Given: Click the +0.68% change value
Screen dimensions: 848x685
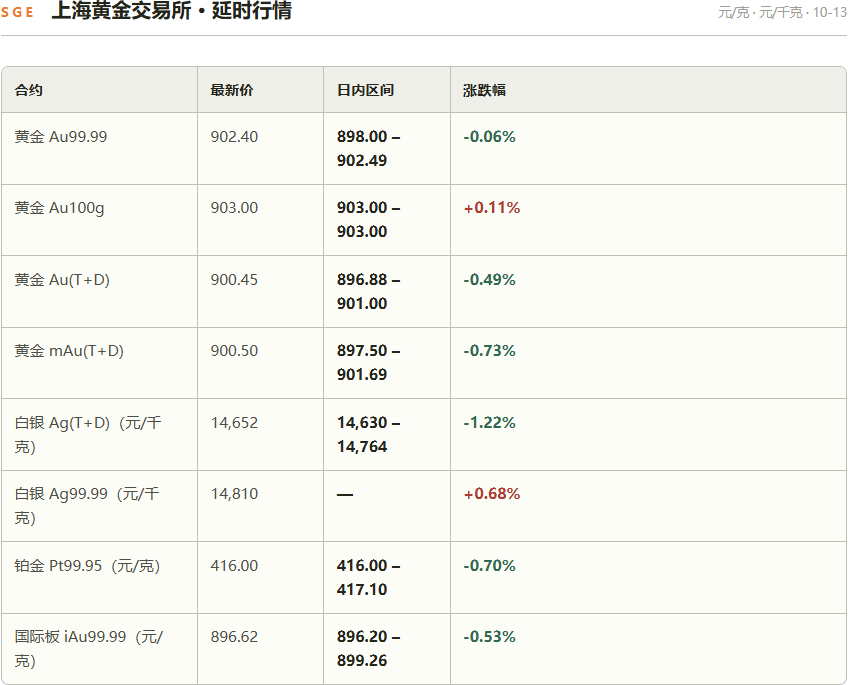Looking at the screenshot, I should [492, 494].
